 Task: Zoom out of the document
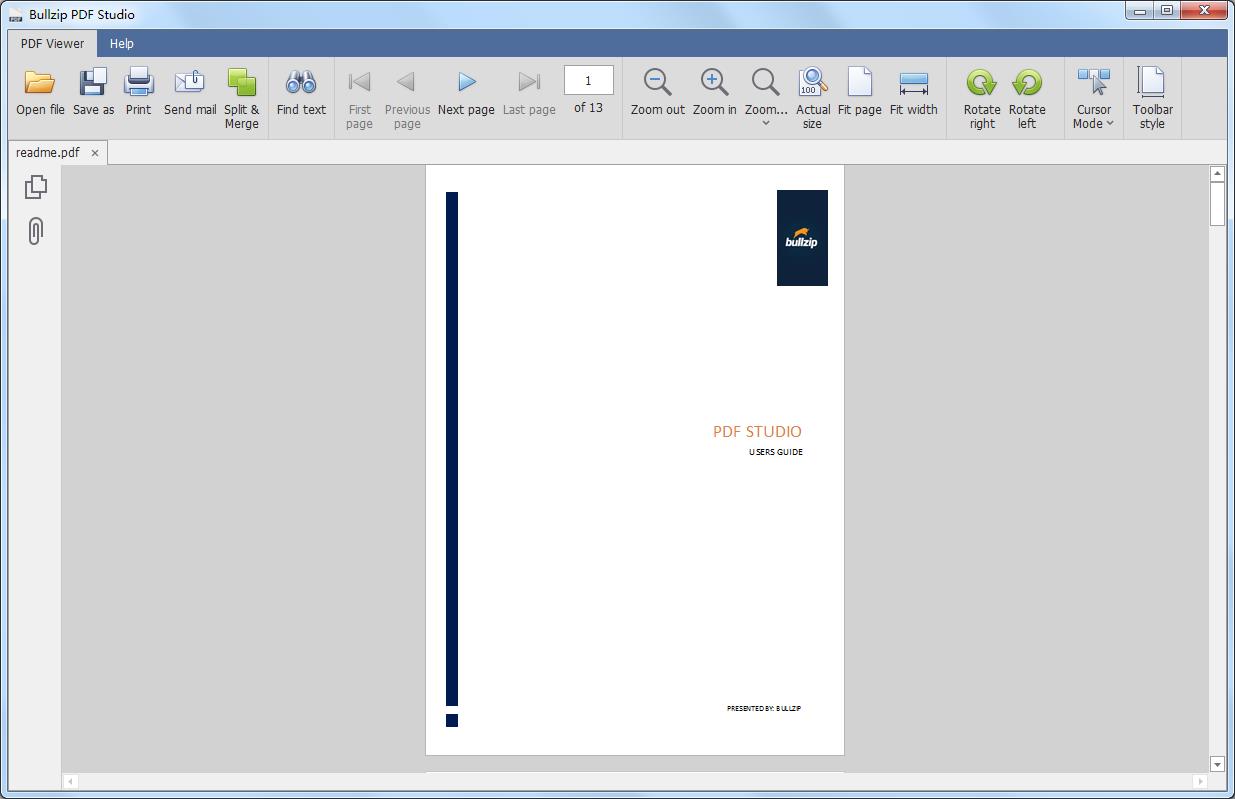(657, 84)
